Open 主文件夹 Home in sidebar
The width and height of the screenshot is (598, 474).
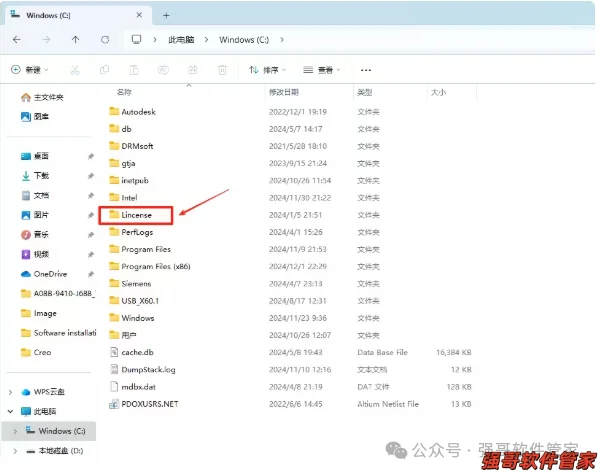pos(42,97)
